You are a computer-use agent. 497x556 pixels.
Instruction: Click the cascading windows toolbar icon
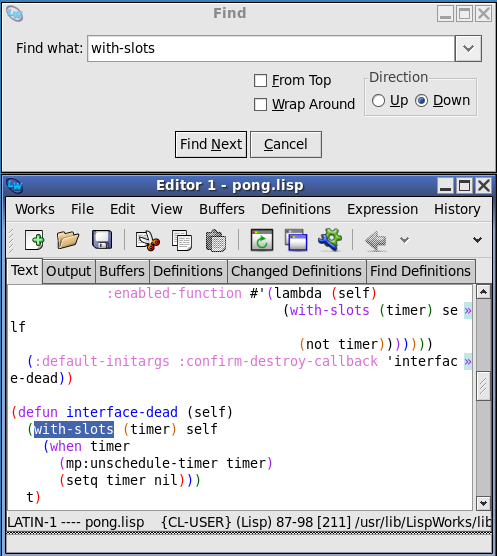(x=296, y=240)
